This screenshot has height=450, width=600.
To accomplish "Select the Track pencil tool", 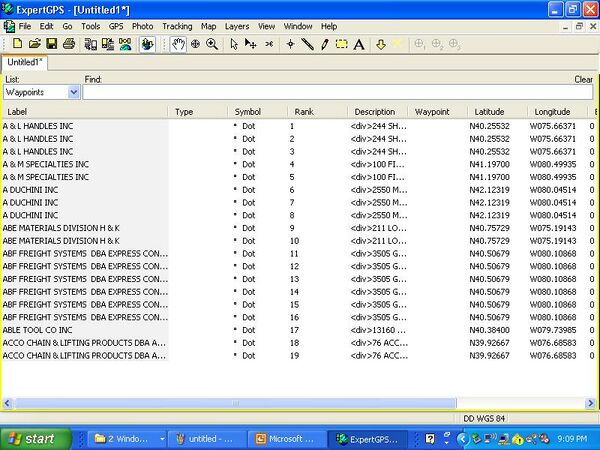I will pos(324,44).
